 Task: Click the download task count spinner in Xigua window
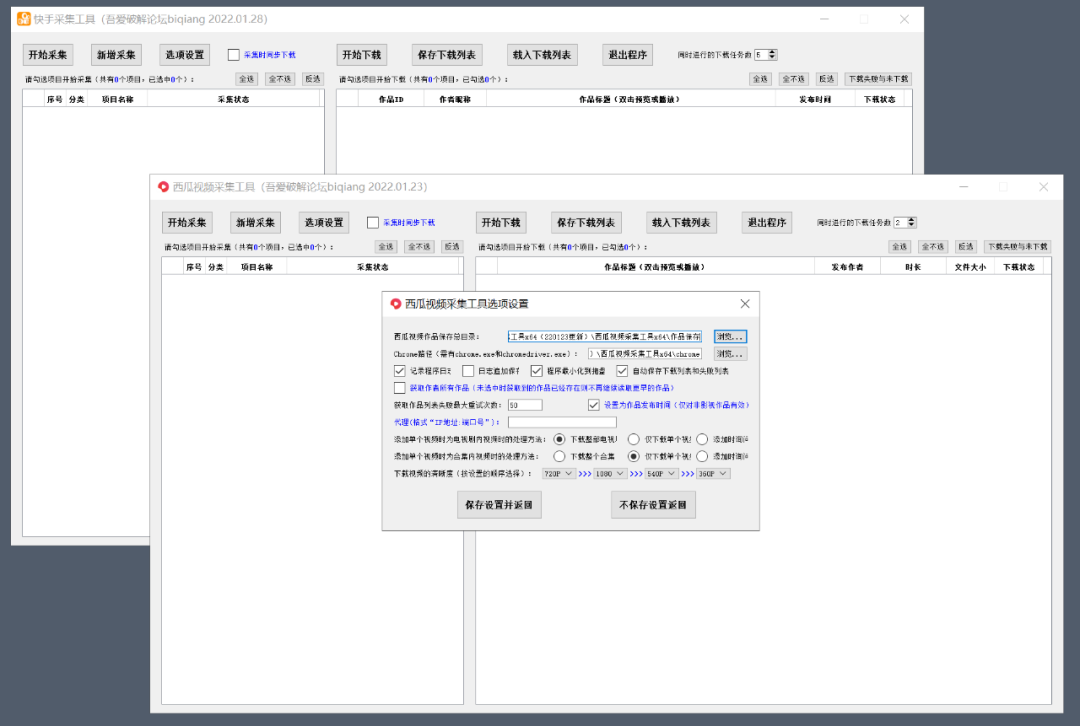905,222
